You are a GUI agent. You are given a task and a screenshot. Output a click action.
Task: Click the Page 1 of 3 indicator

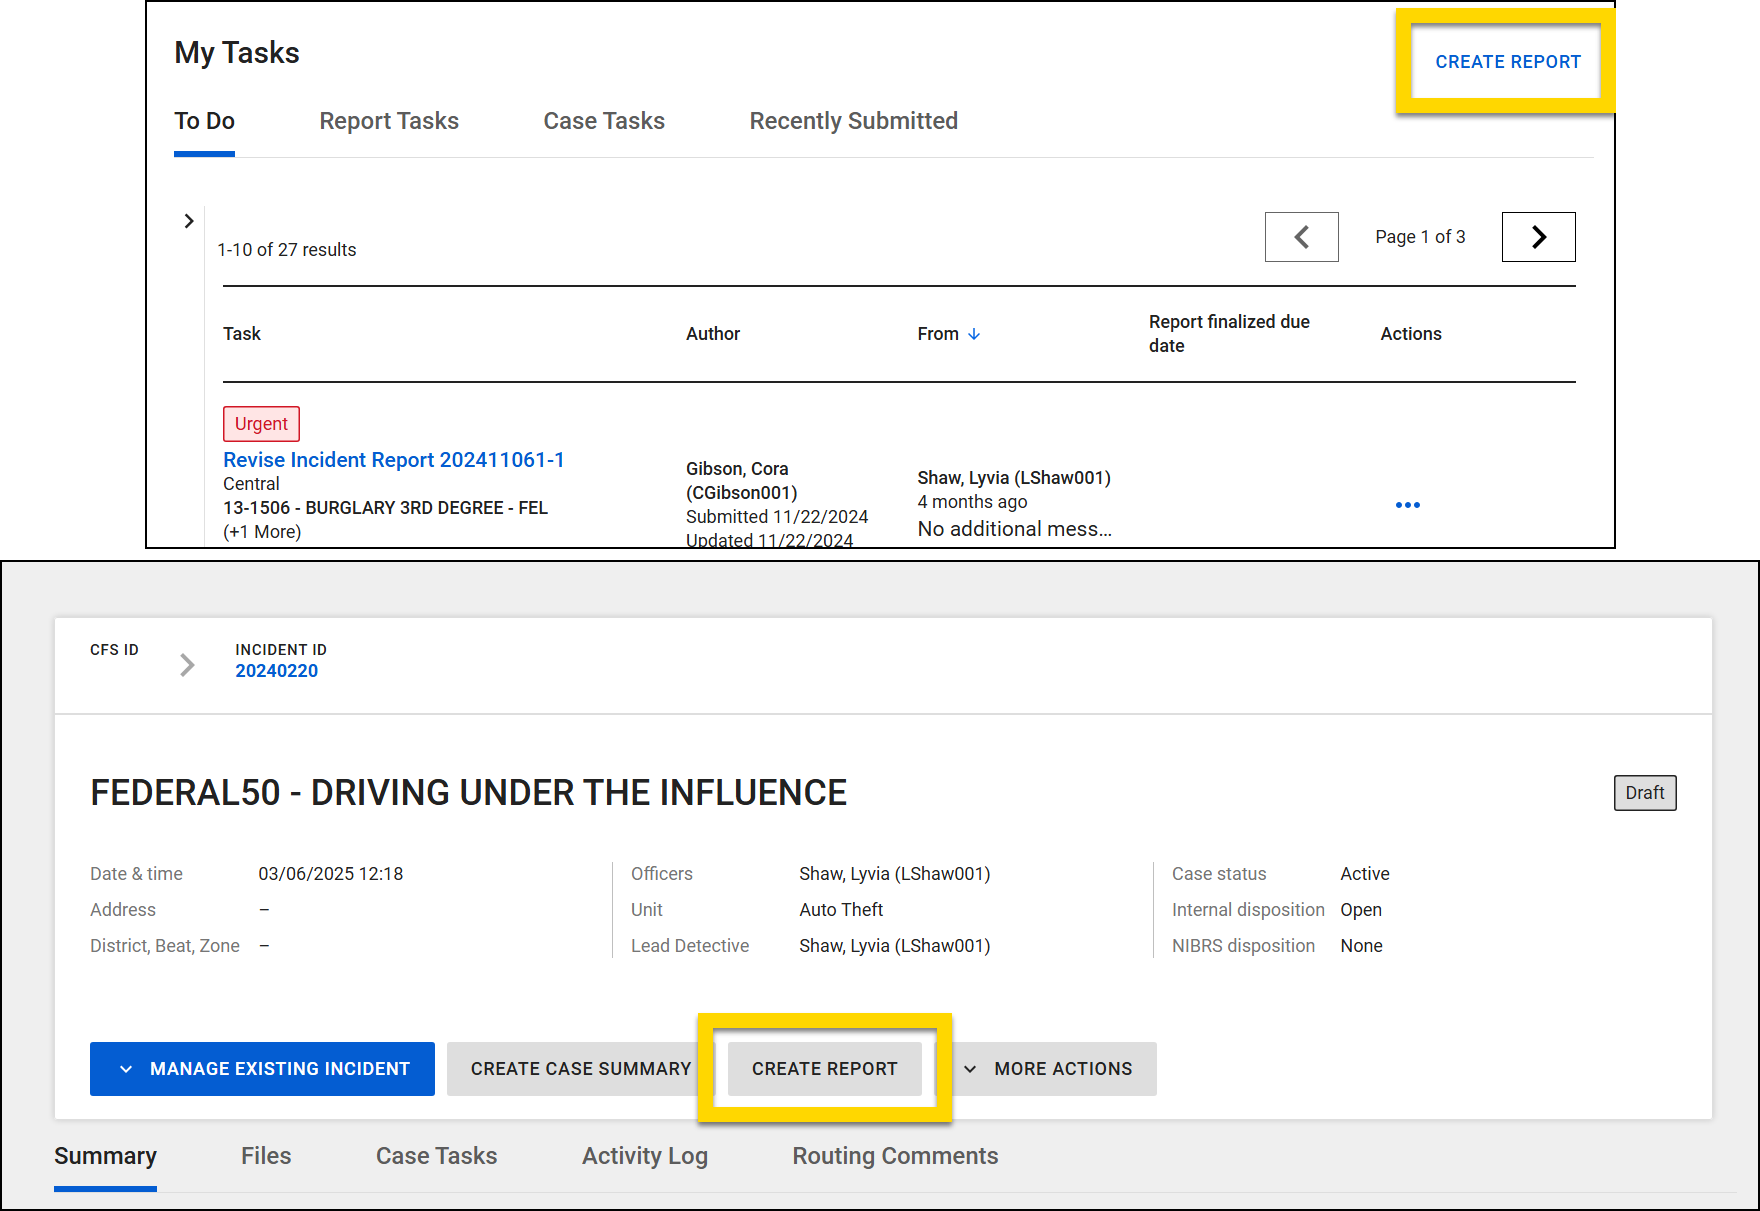[1419, 237]
